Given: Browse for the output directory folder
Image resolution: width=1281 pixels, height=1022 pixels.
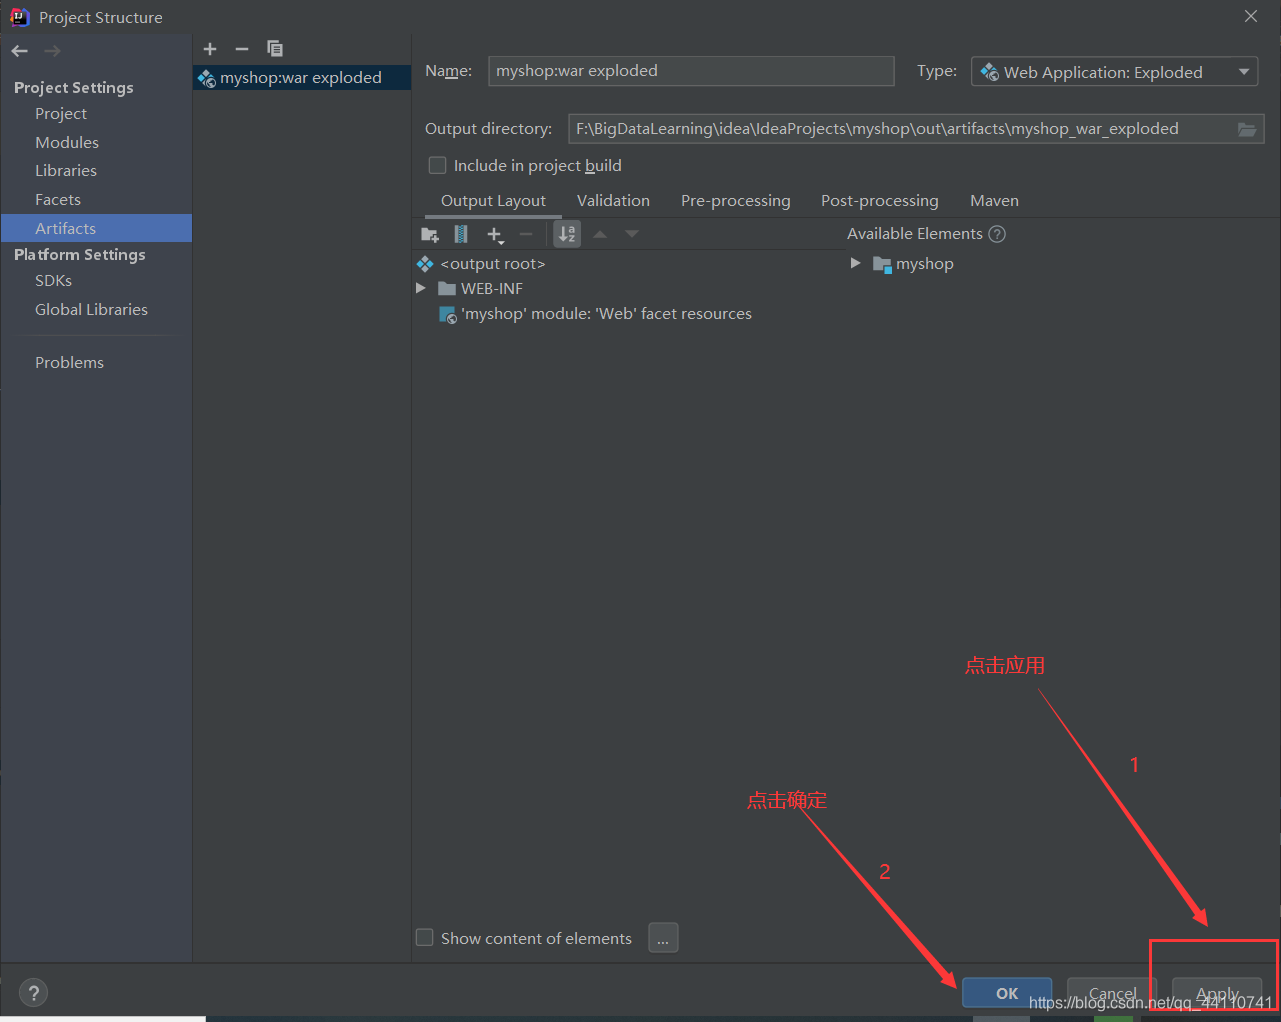Looking at the screenshot, I should coord(1246,128).
